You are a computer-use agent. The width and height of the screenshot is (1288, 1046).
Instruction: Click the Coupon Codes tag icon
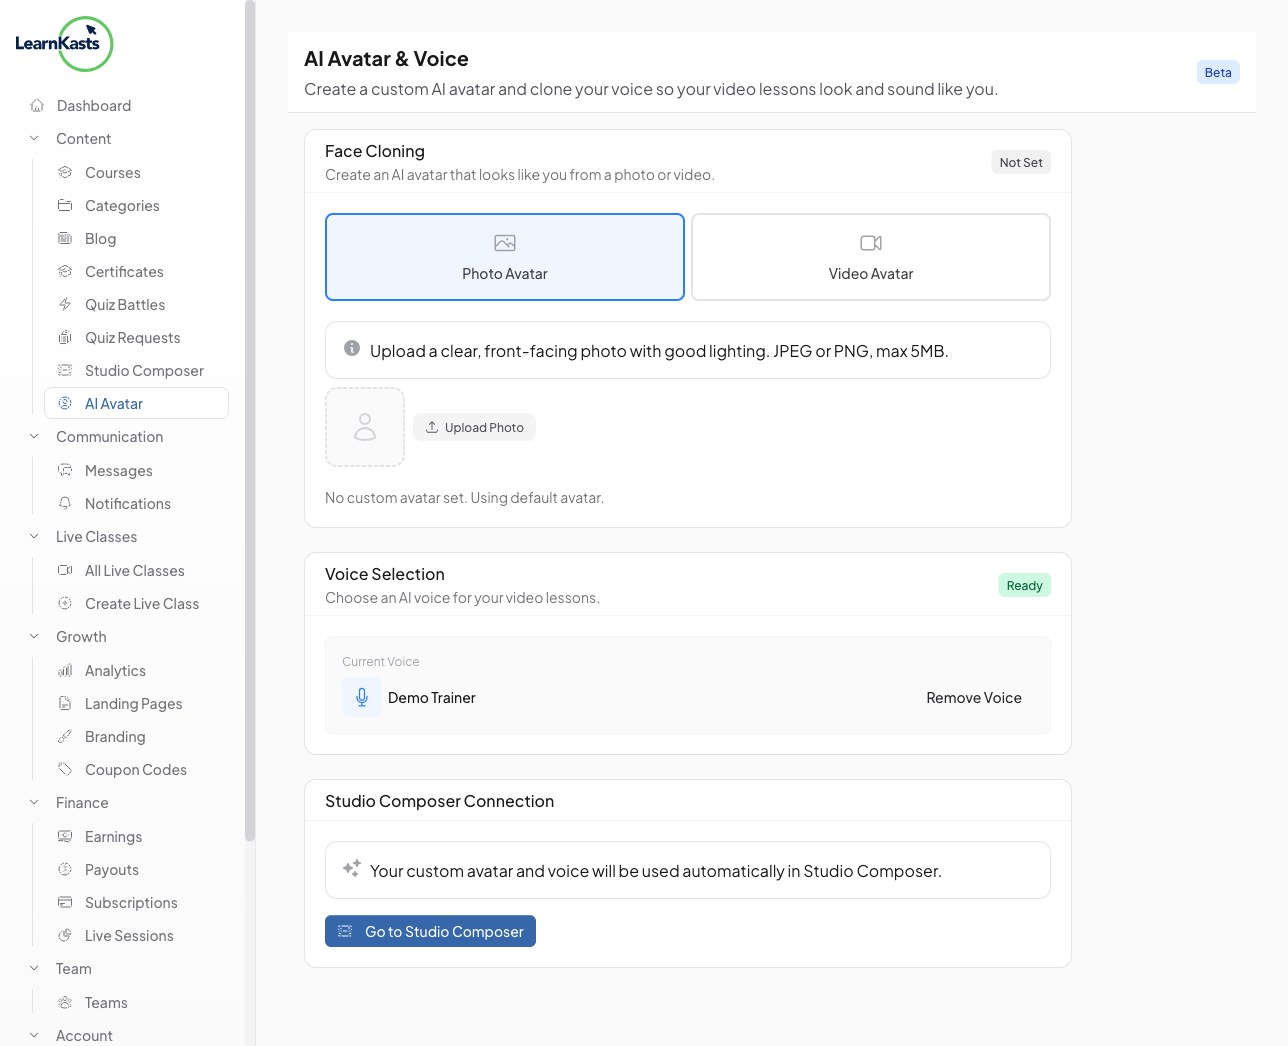[65, 770]
